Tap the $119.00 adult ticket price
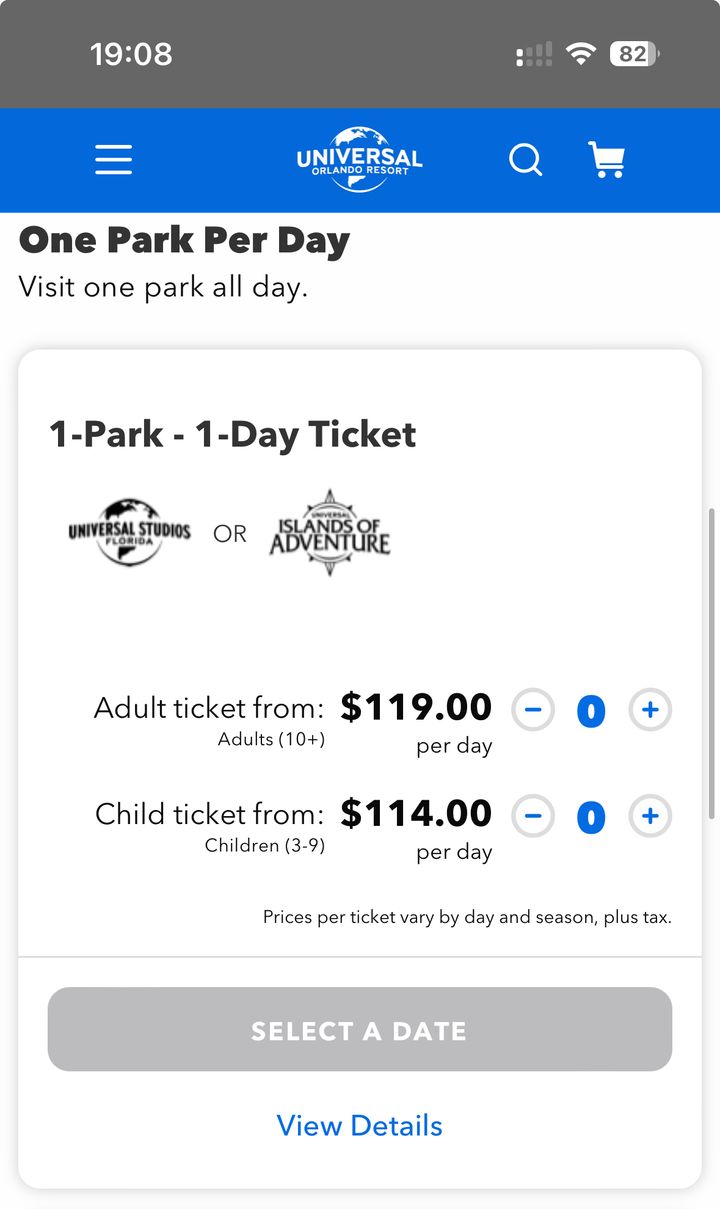 tap(416, 708)
